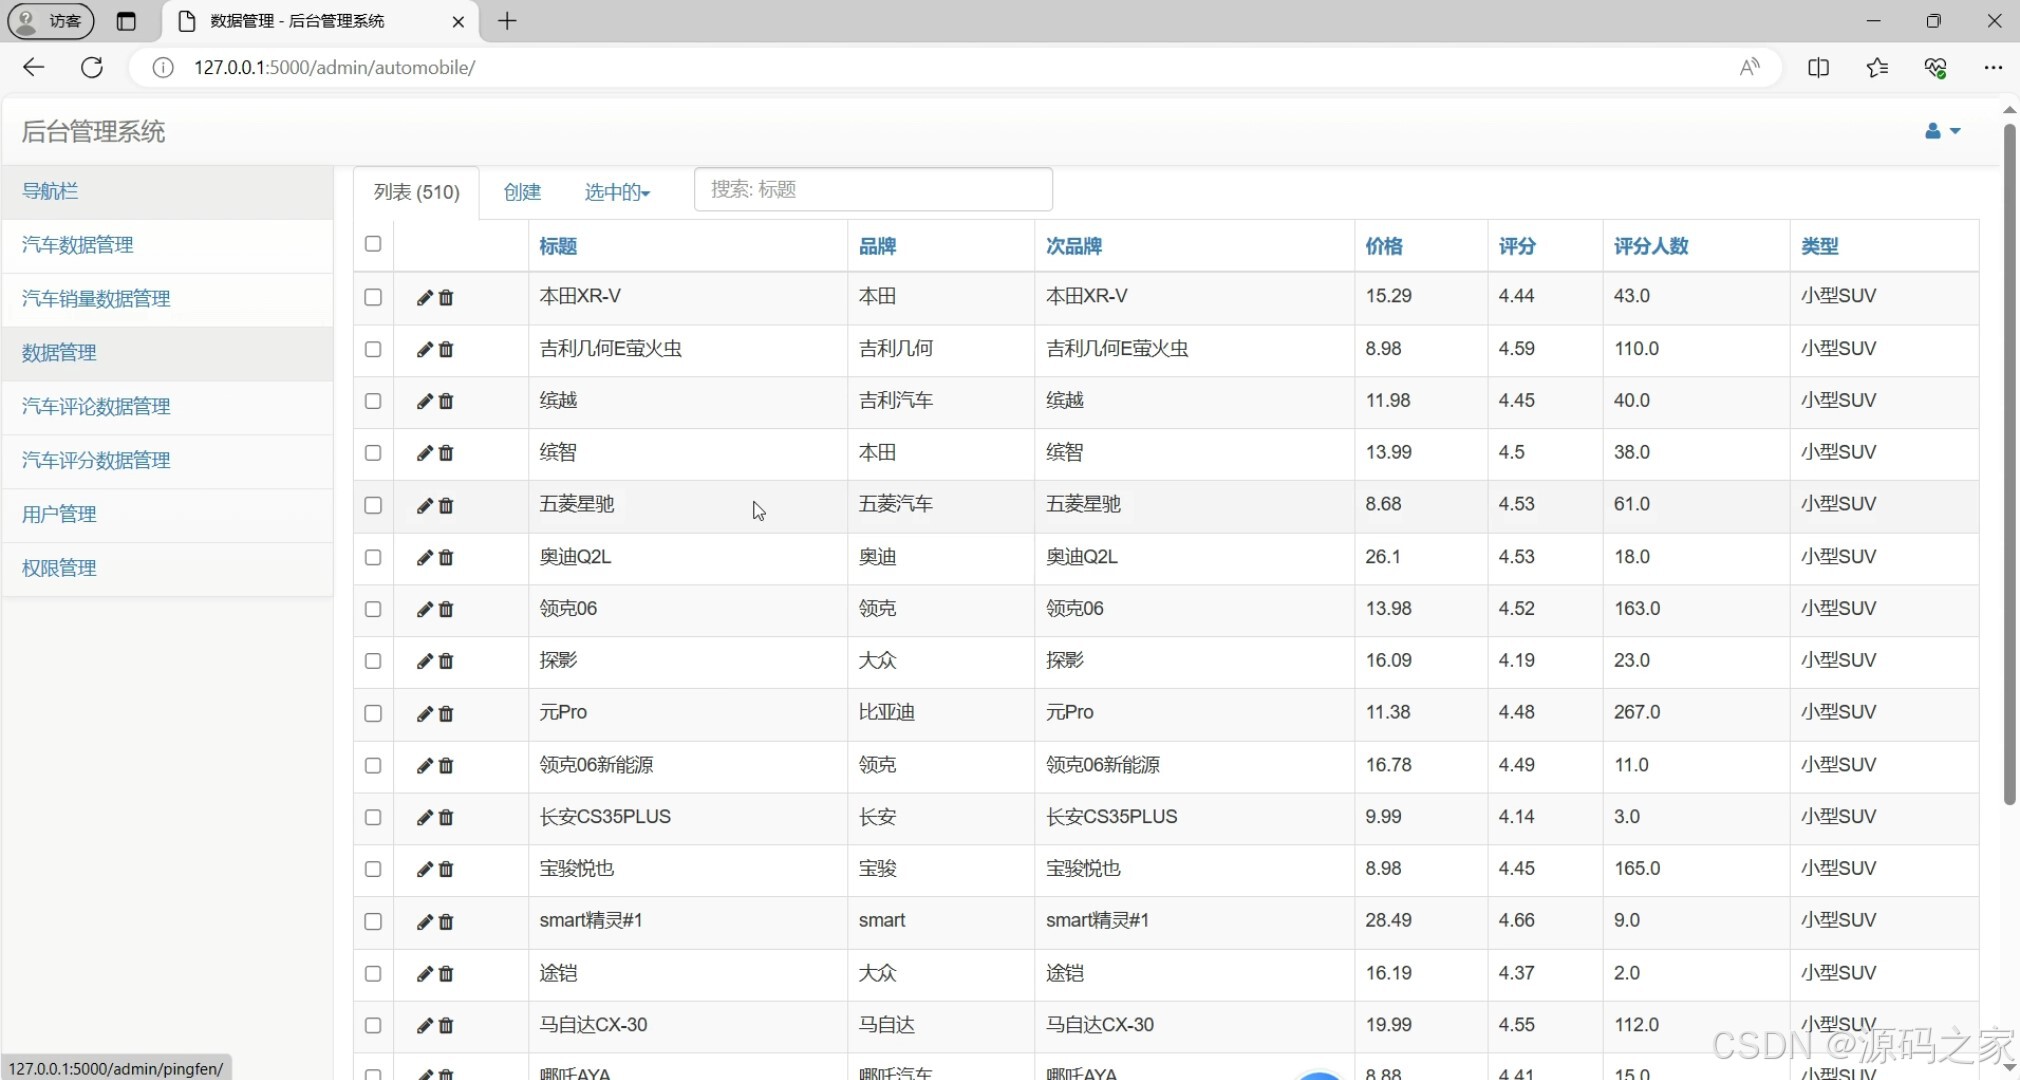Image resolution: width=2020 pixels, height=1080 pixels.
Task: Select the 列表 (510) tab
Action: click(416, 192)
